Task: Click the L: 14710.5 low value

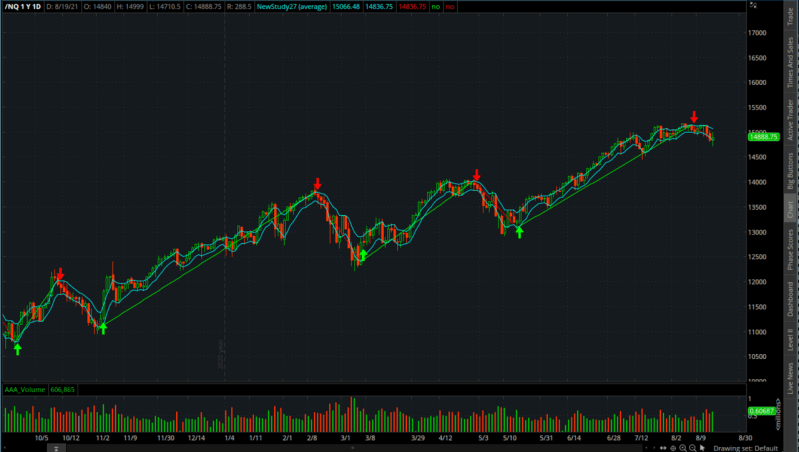Action: pyautogui.click(x=165, y=7)
